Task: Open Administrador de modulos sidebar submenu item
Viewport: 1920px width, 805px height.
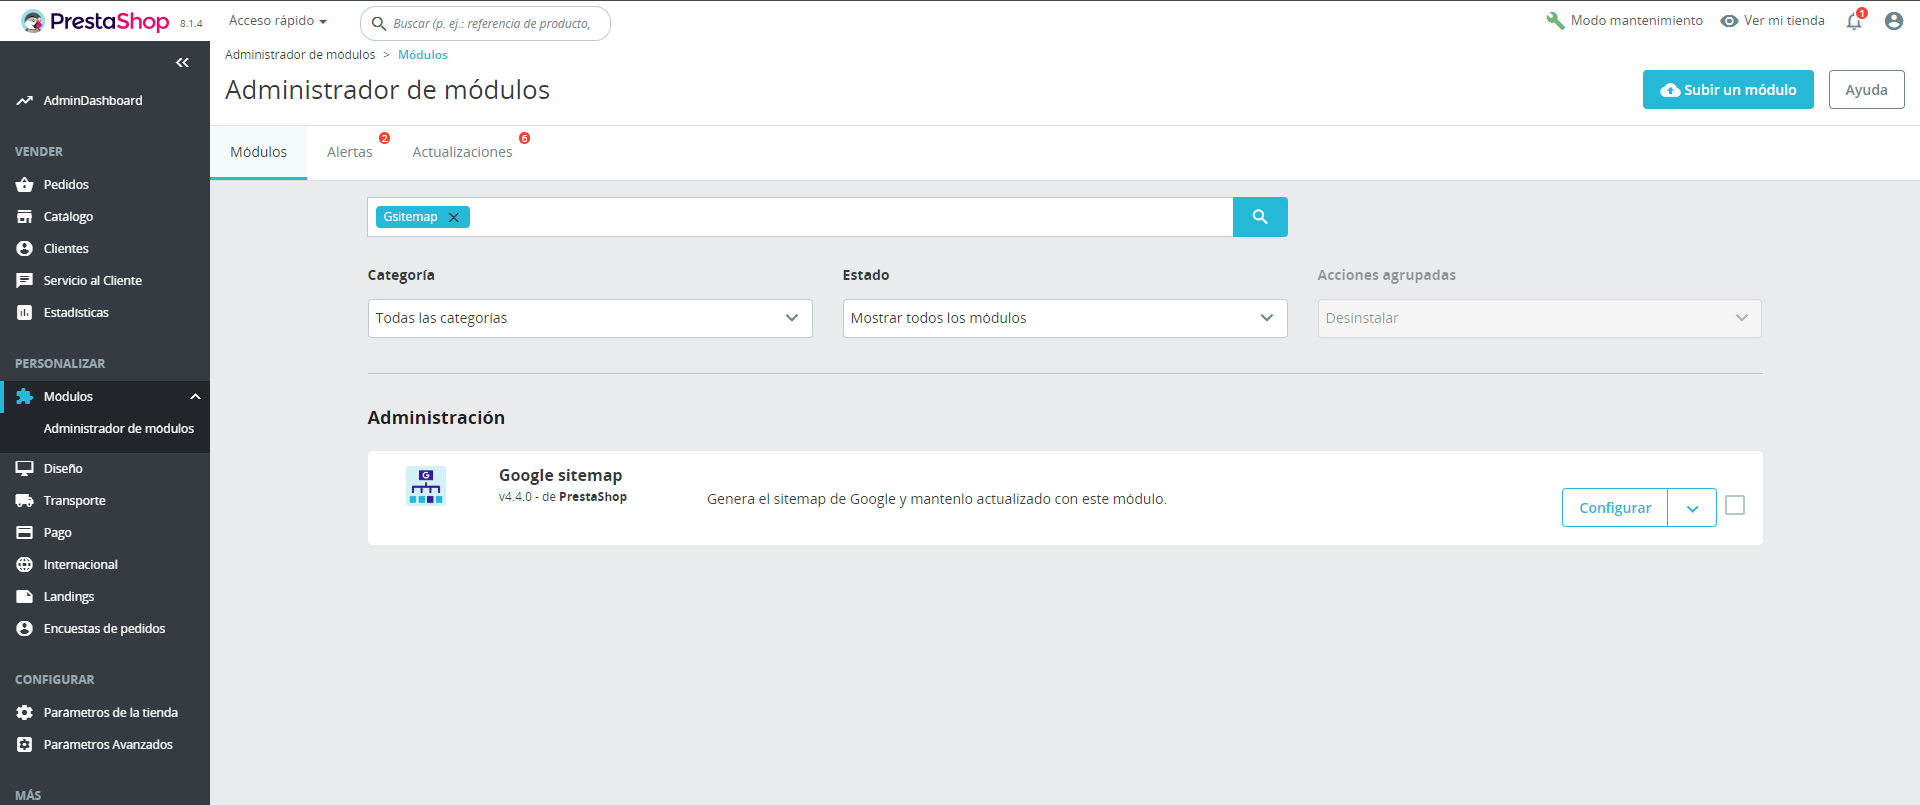Action: [119, 429]
